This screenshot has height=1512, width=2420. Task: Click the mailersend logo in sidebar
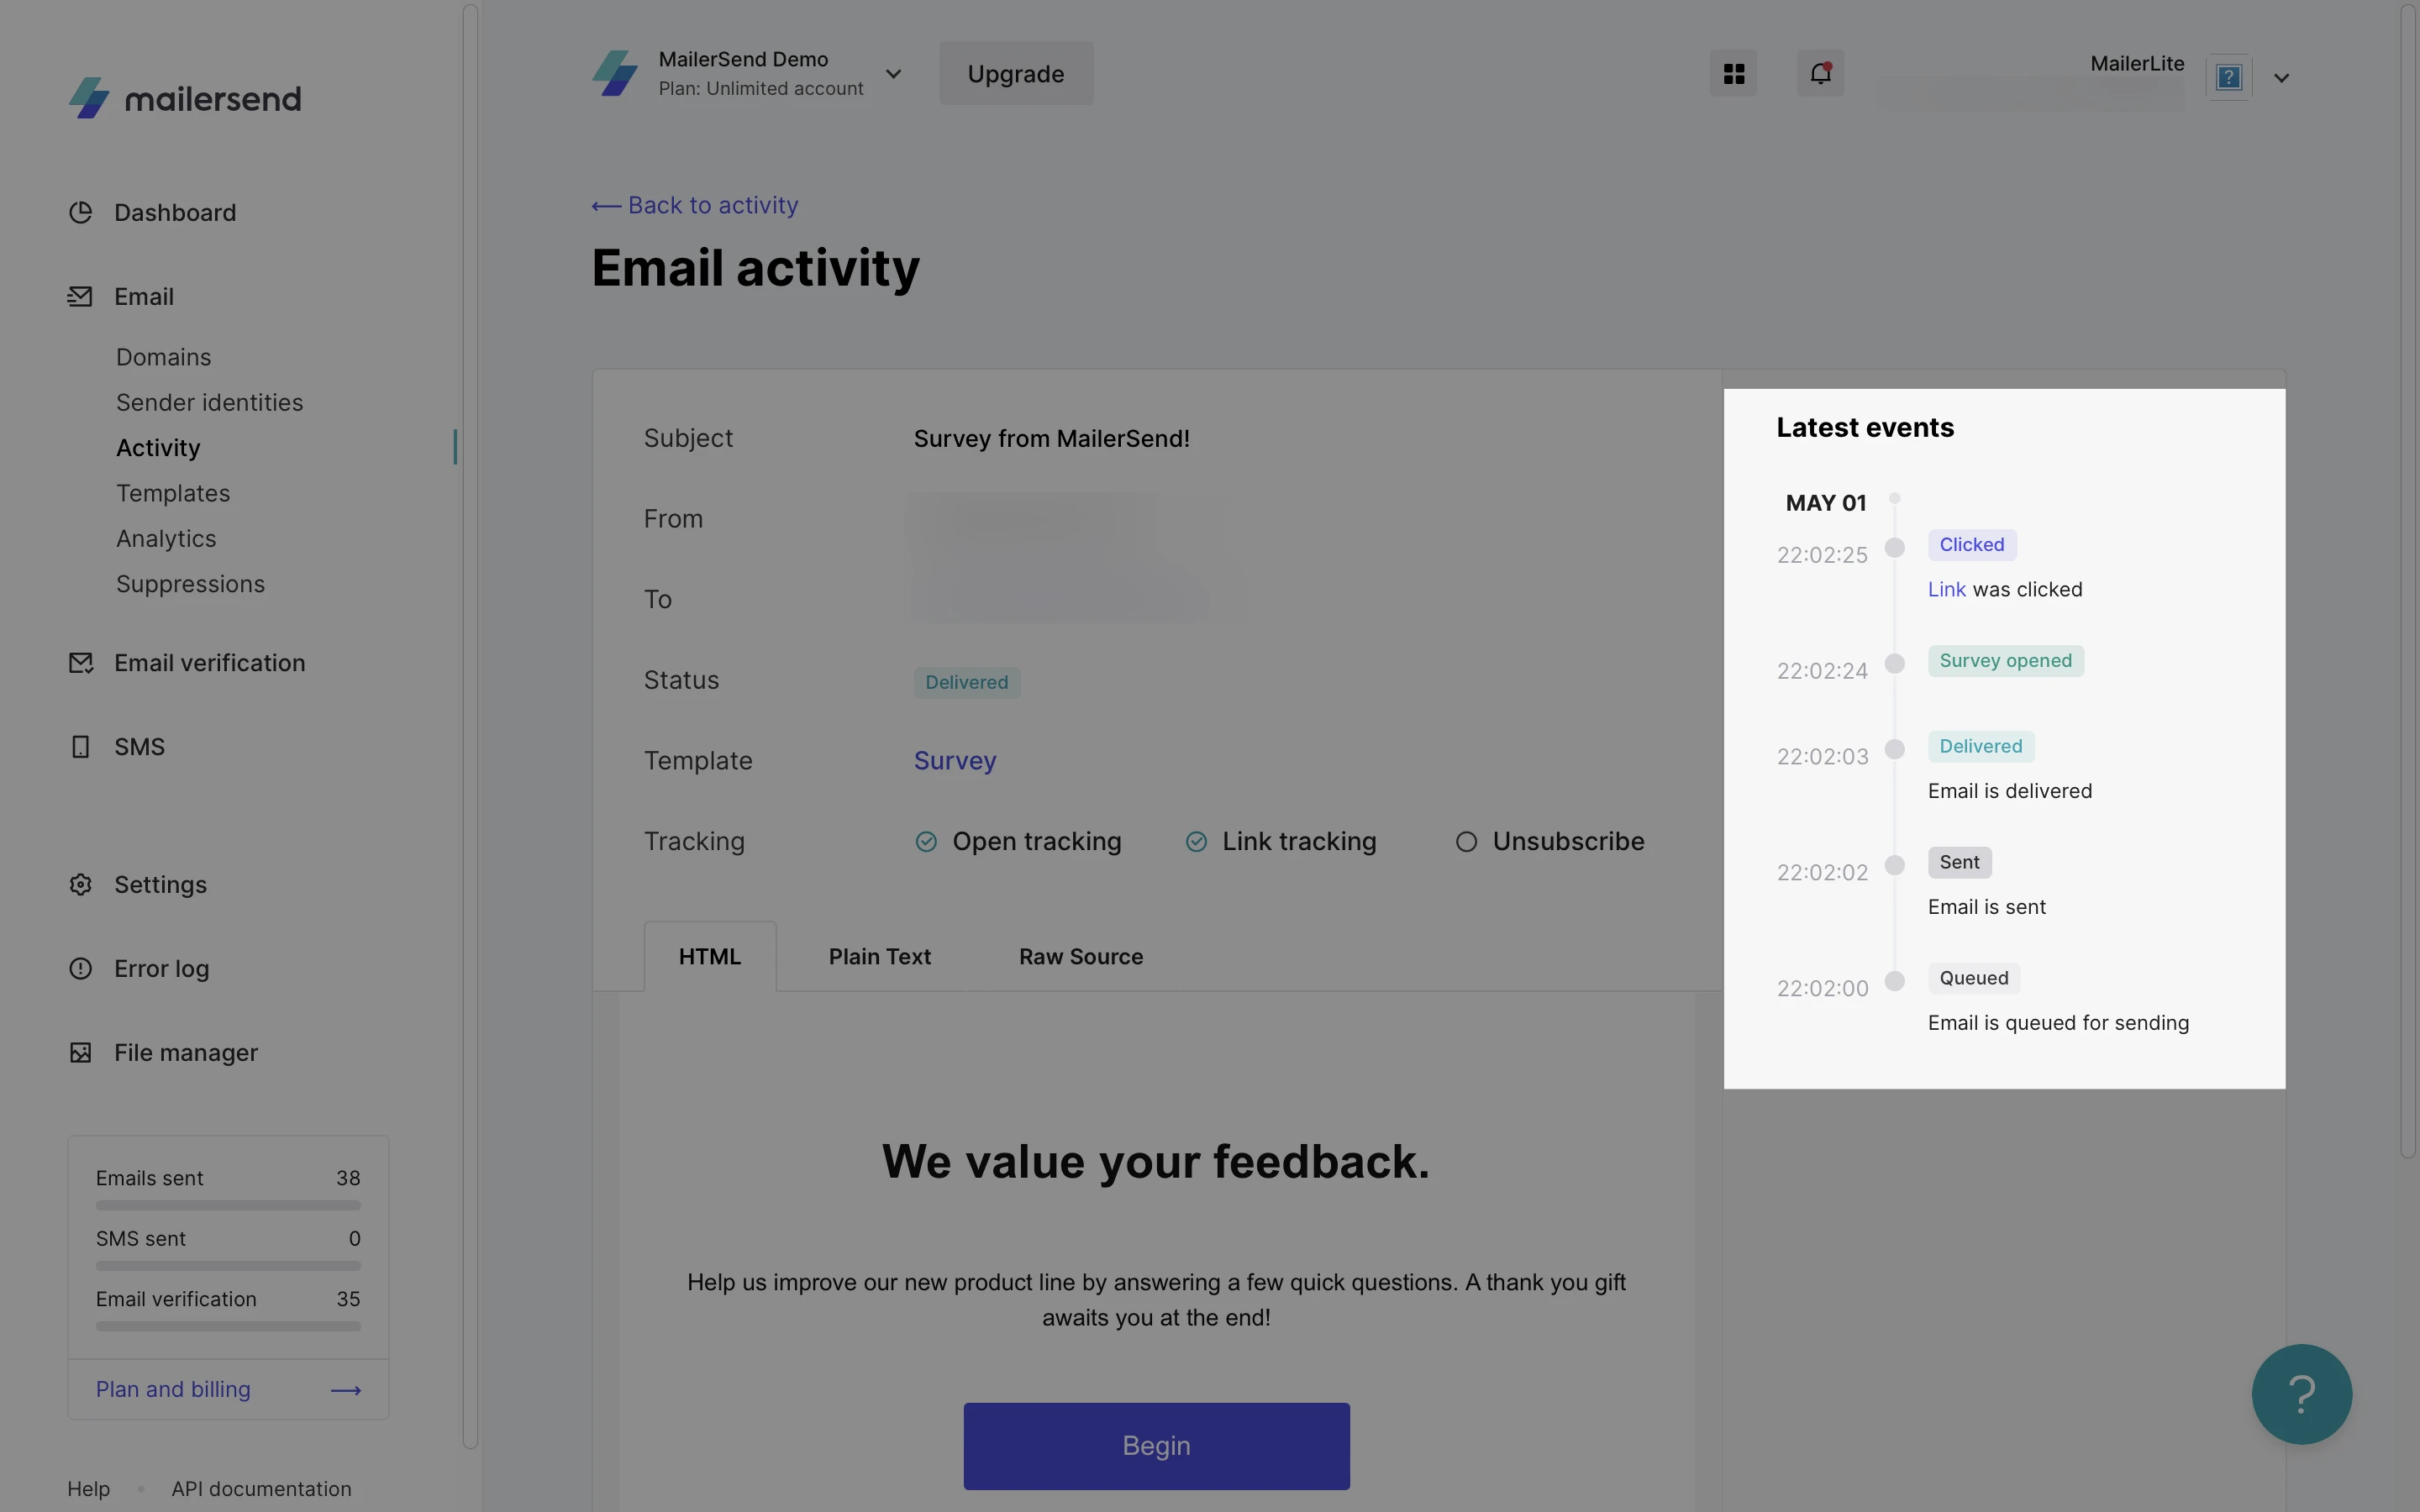click(x=184, y=98)
